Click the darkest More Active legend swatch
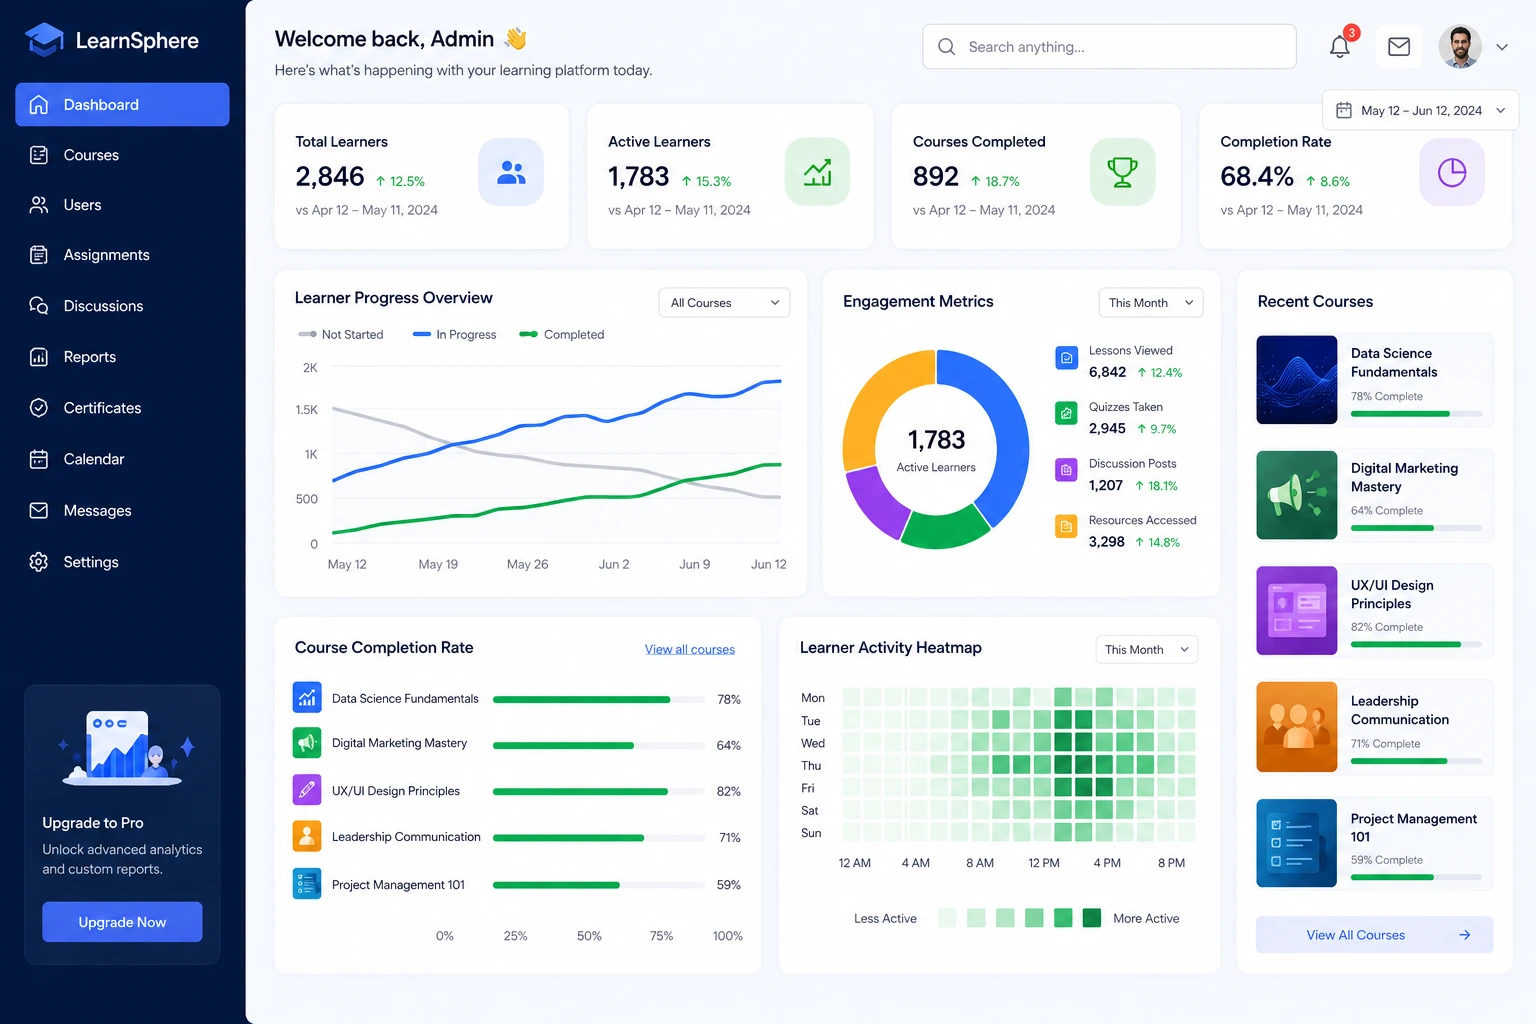 pyautogui.click(x=1092, y=918)
